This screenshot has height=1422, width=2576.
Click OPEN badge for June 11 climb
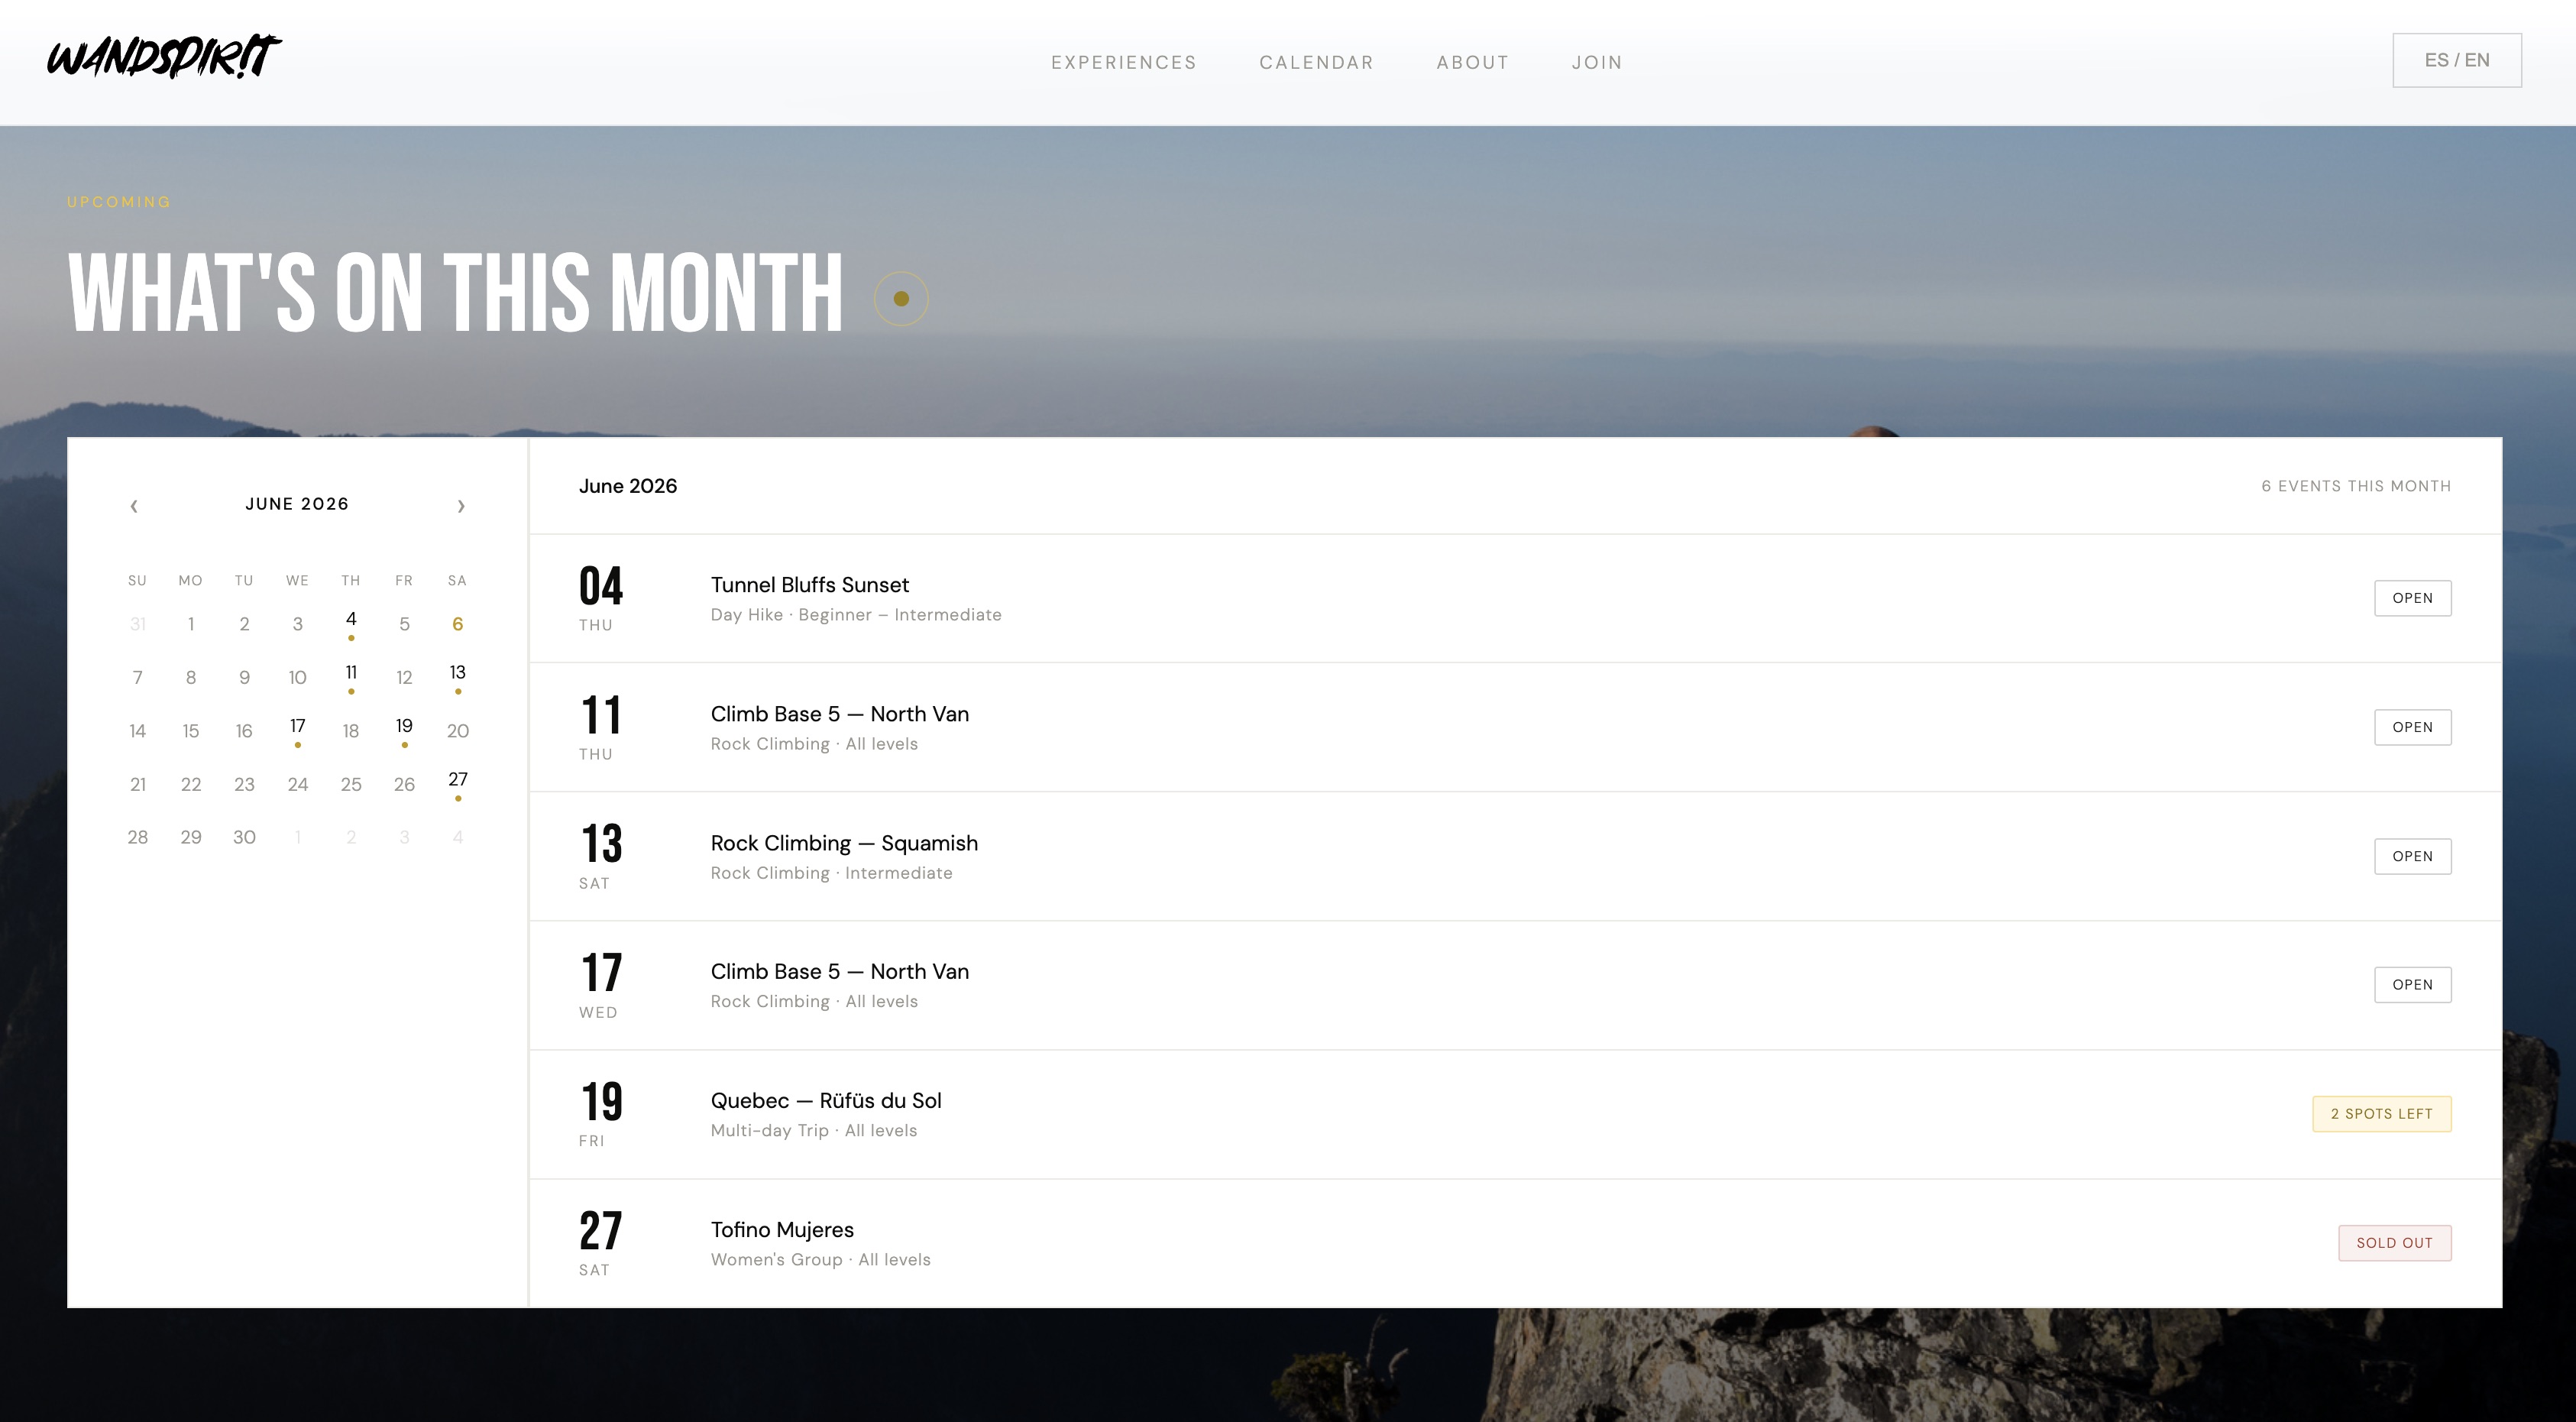[2412, 727]
